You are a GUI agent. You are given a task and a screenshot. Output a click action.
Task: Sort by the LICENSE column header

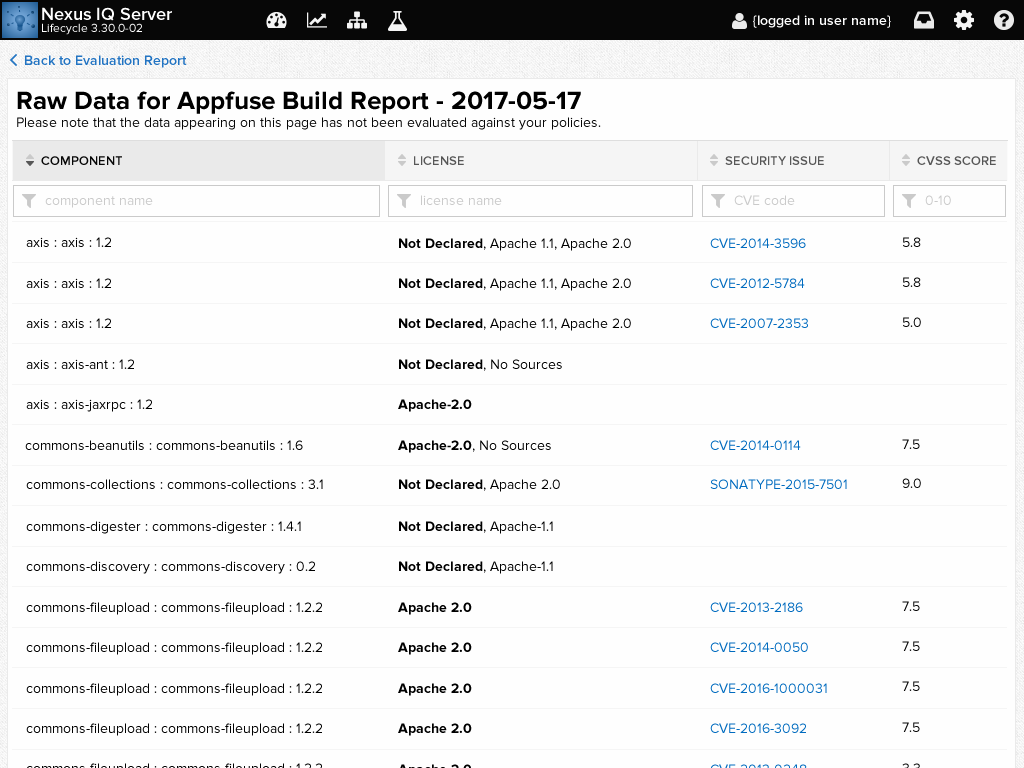438,161
